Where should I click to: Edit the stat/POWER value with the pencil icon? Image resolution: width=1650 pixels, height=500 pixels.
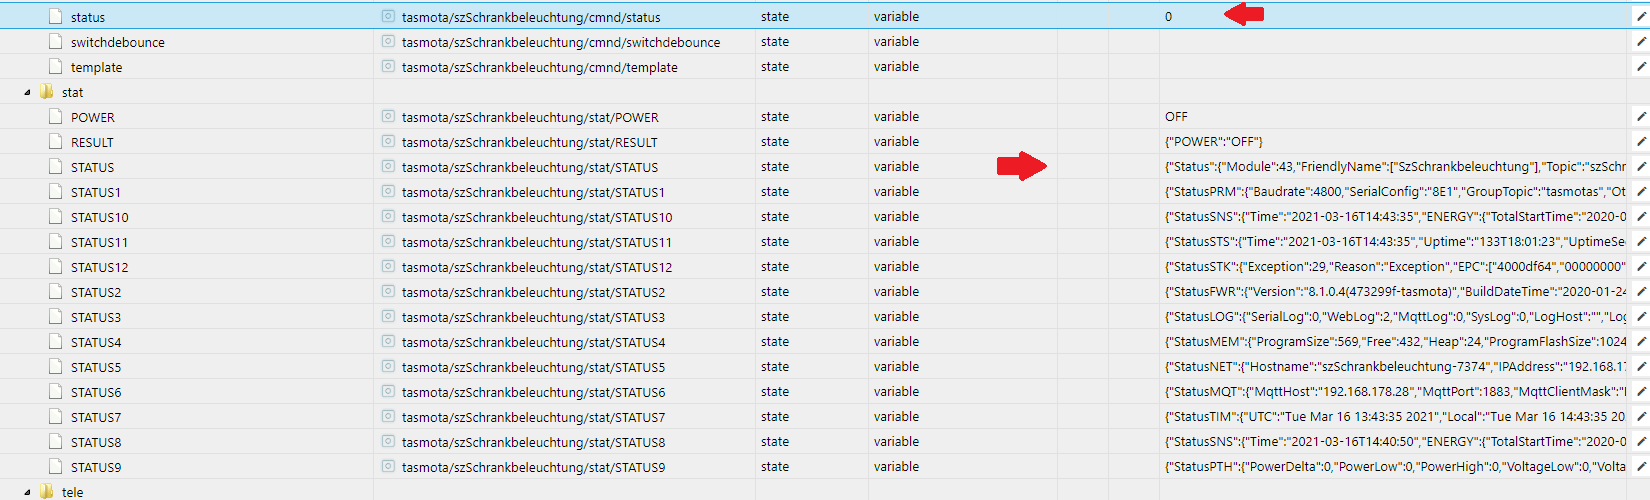click(x=1640, y=117)
